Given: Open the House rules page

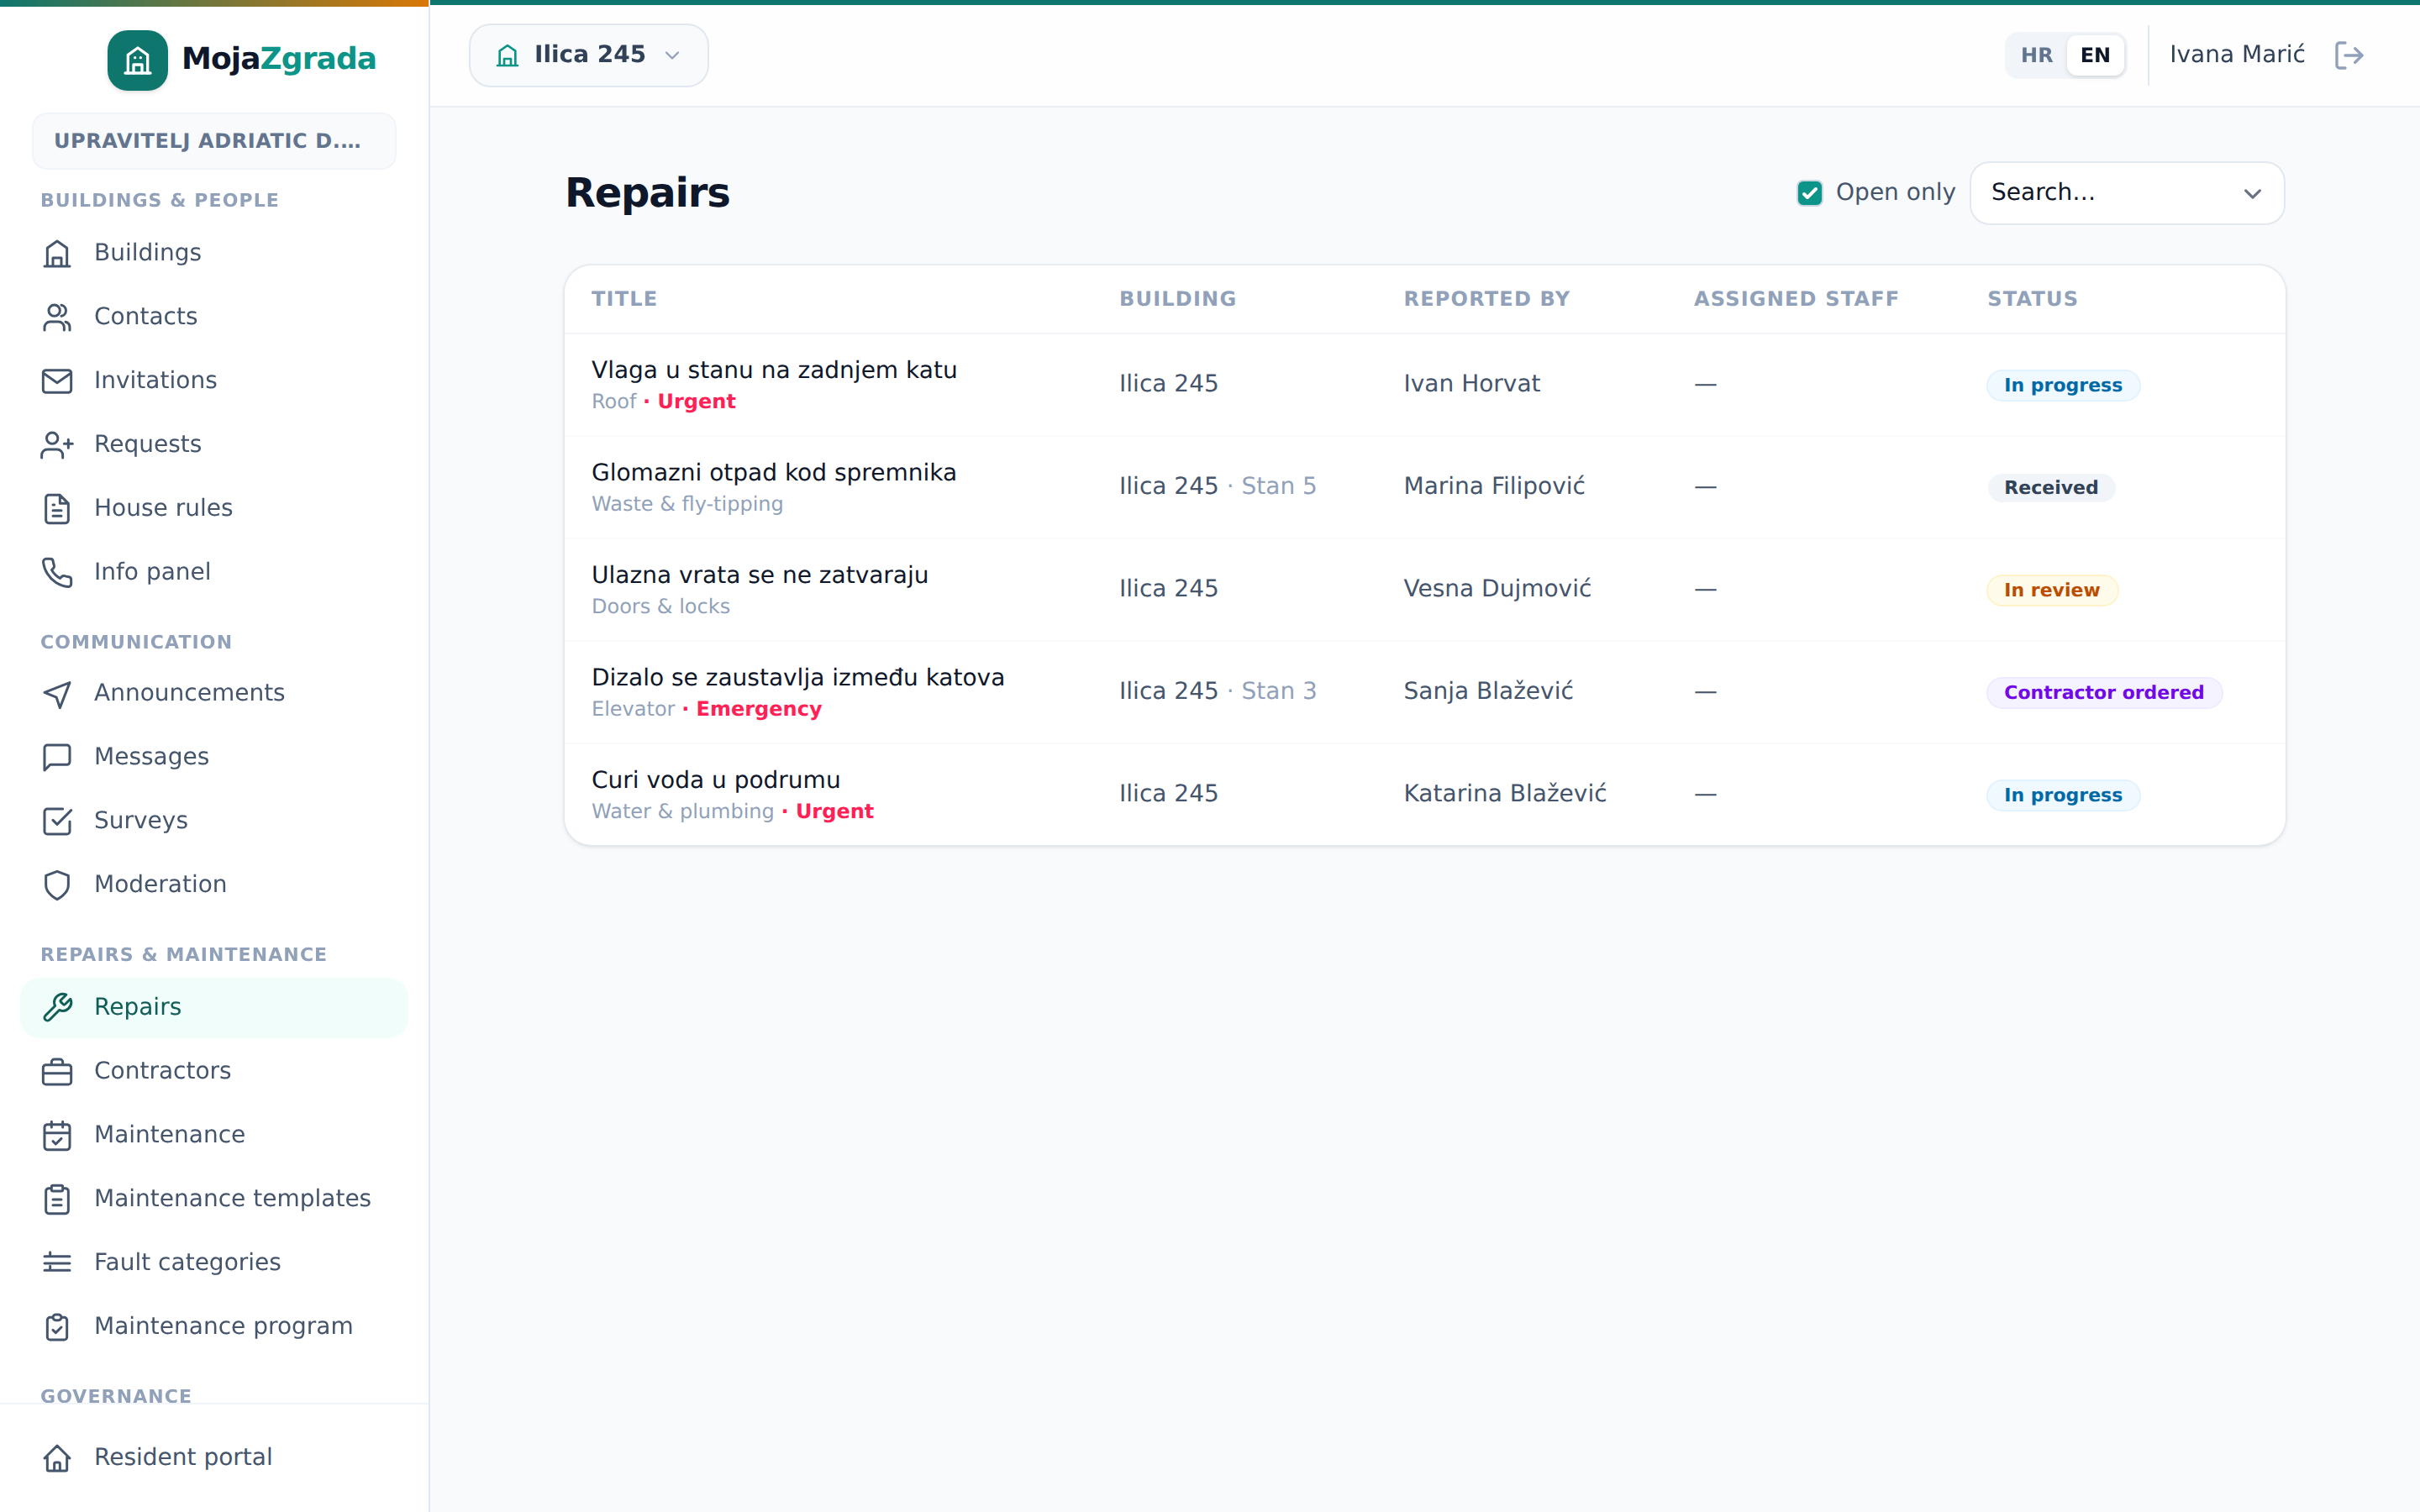Looking at the screenshot, I should [214, 508].
